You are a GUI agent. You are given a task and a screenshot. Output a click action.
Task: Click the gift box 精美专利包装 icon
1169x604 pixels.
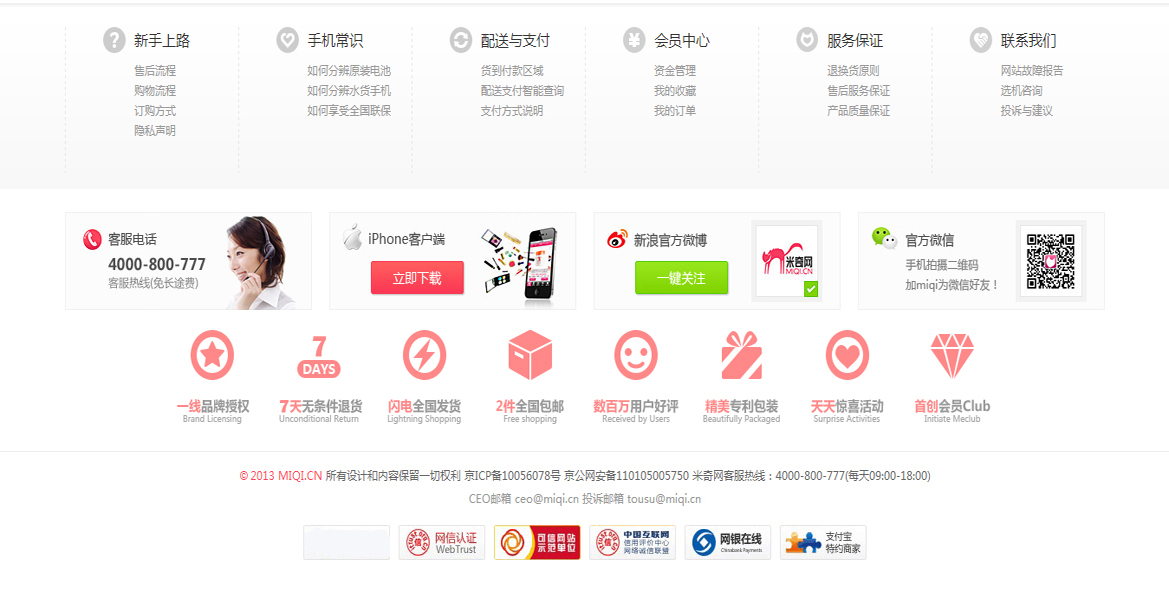pyautogui.click(x=742, y=355)
